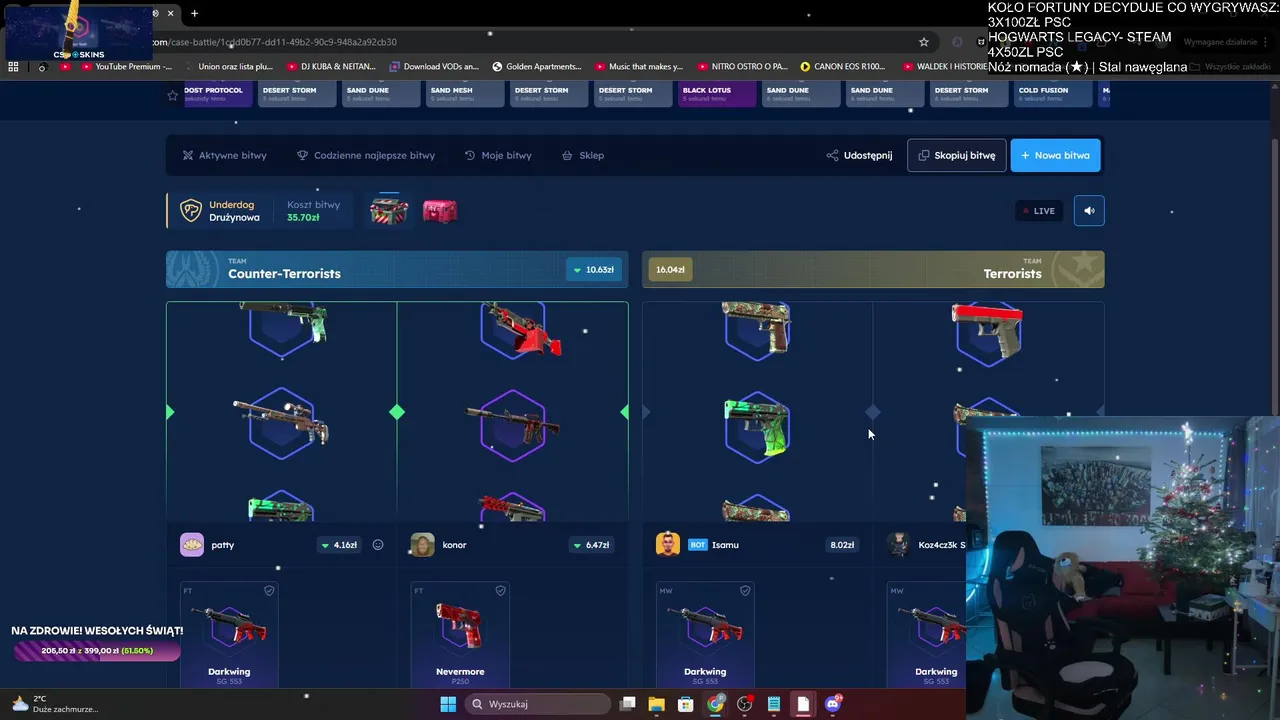
Task: Open Microsoft Store from the taskbar
Action: (686, 704)
